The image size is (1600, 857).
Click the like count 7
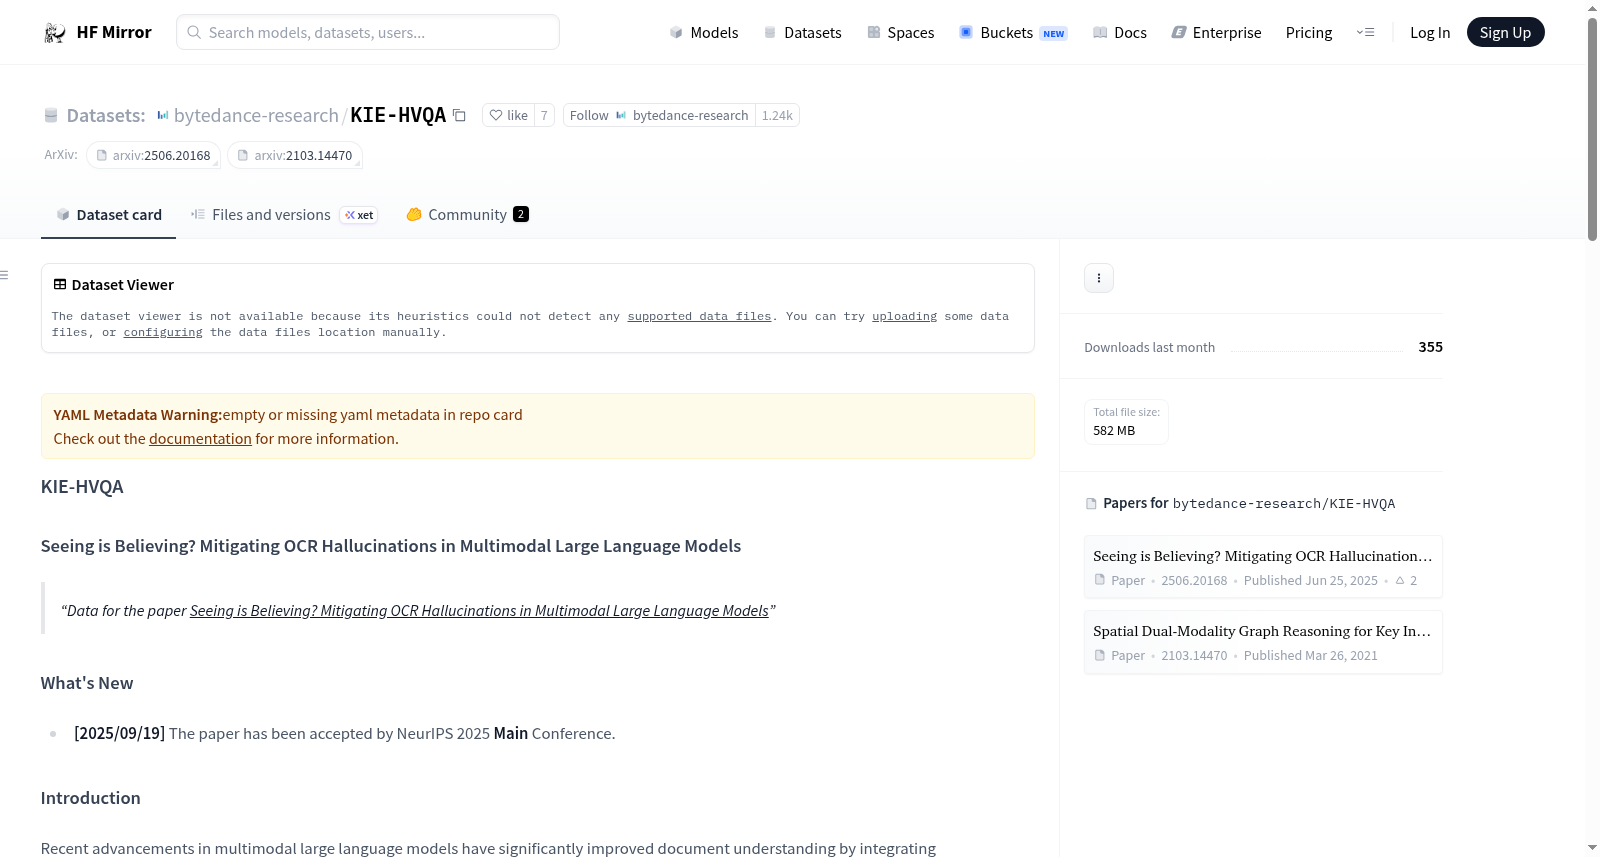[x=544, y=115]
